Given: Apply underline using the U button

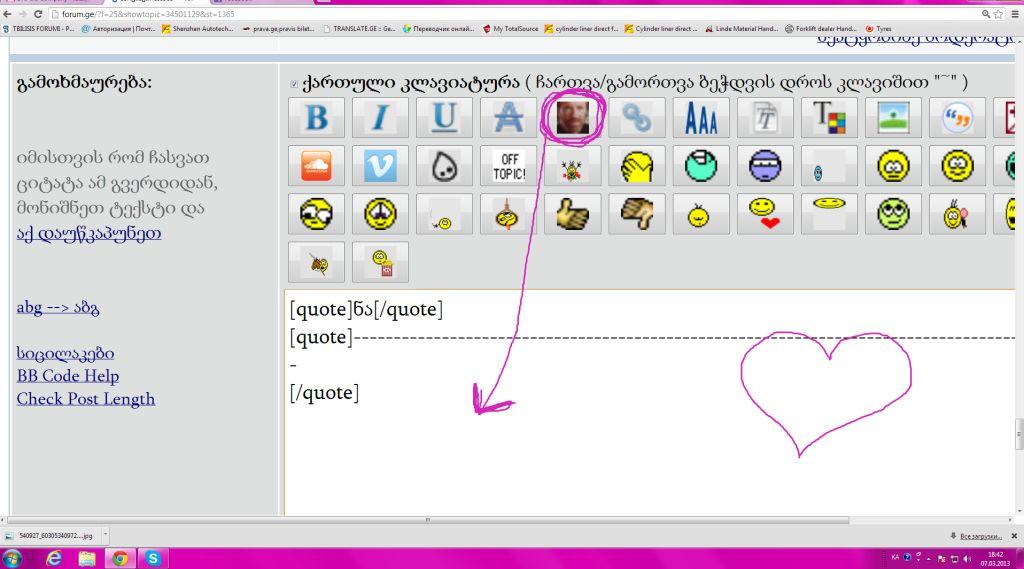Looking at the screenshot, I should point(444,118).
